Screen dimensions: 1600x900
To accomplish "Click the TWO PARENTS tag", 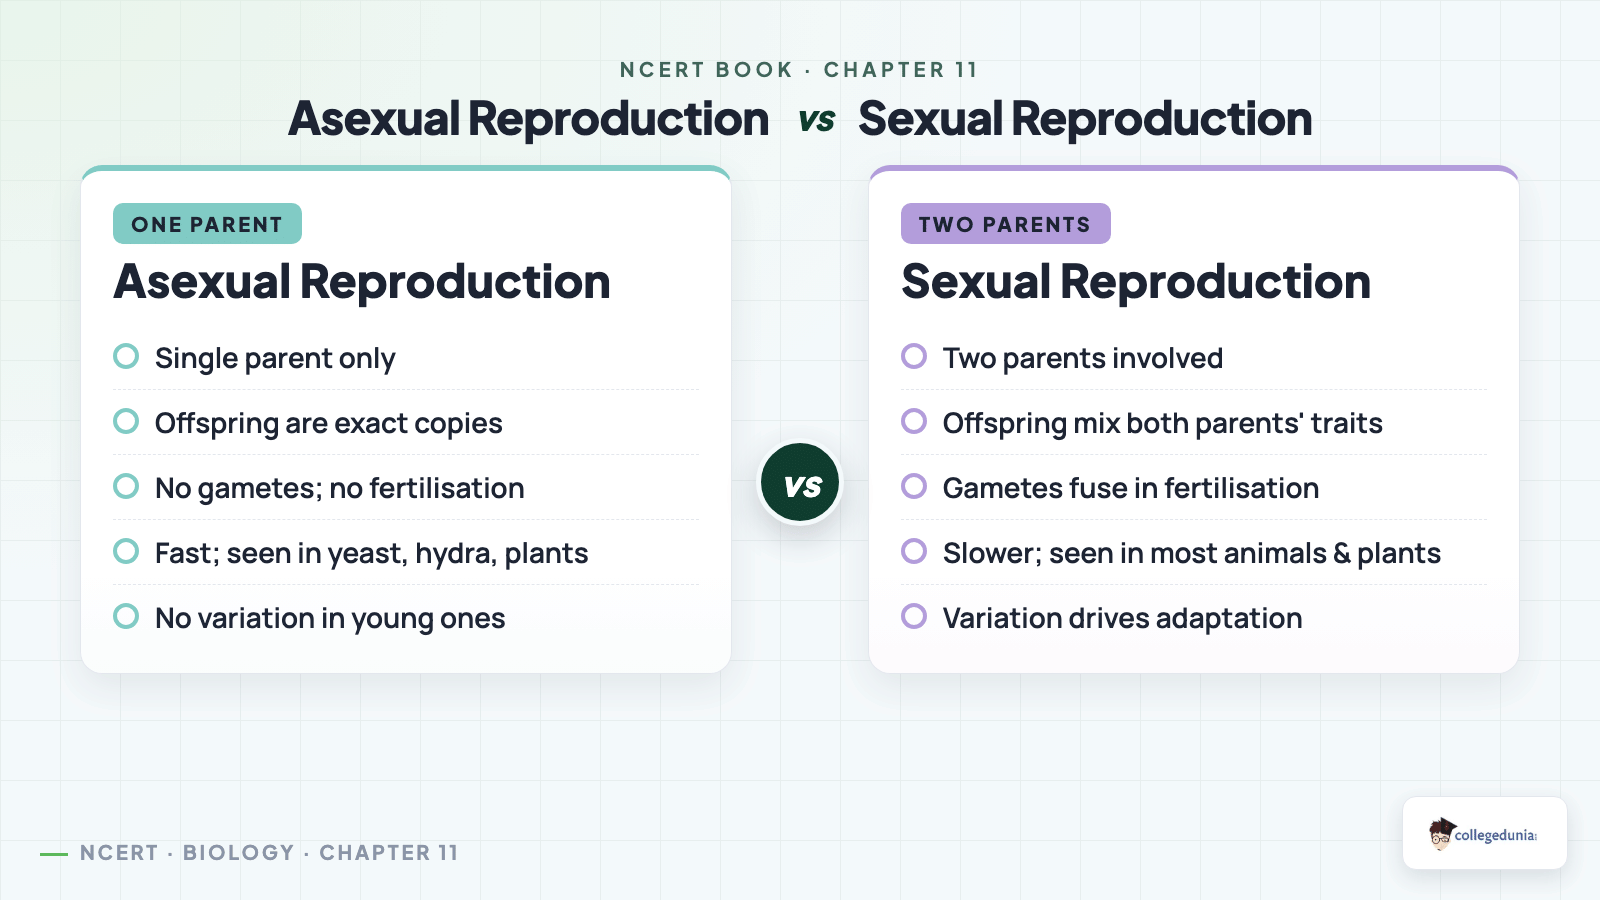I will [x=1005, y=224].
